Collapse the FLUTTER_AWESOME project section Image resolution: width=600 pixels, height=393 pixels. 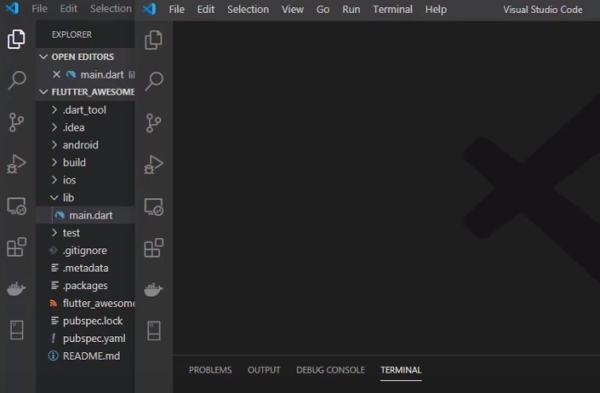(x=44, y=92)
